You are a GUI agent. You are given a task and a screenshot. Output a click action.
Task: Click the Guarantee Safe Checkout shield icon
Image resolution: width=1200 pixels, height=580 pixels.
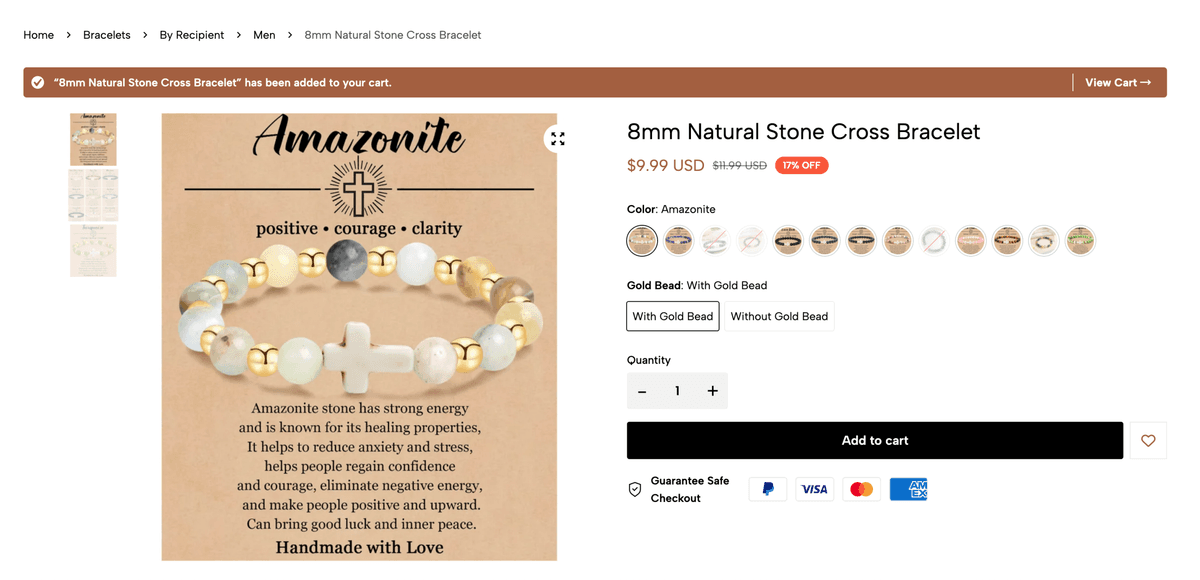click(635, 489)
